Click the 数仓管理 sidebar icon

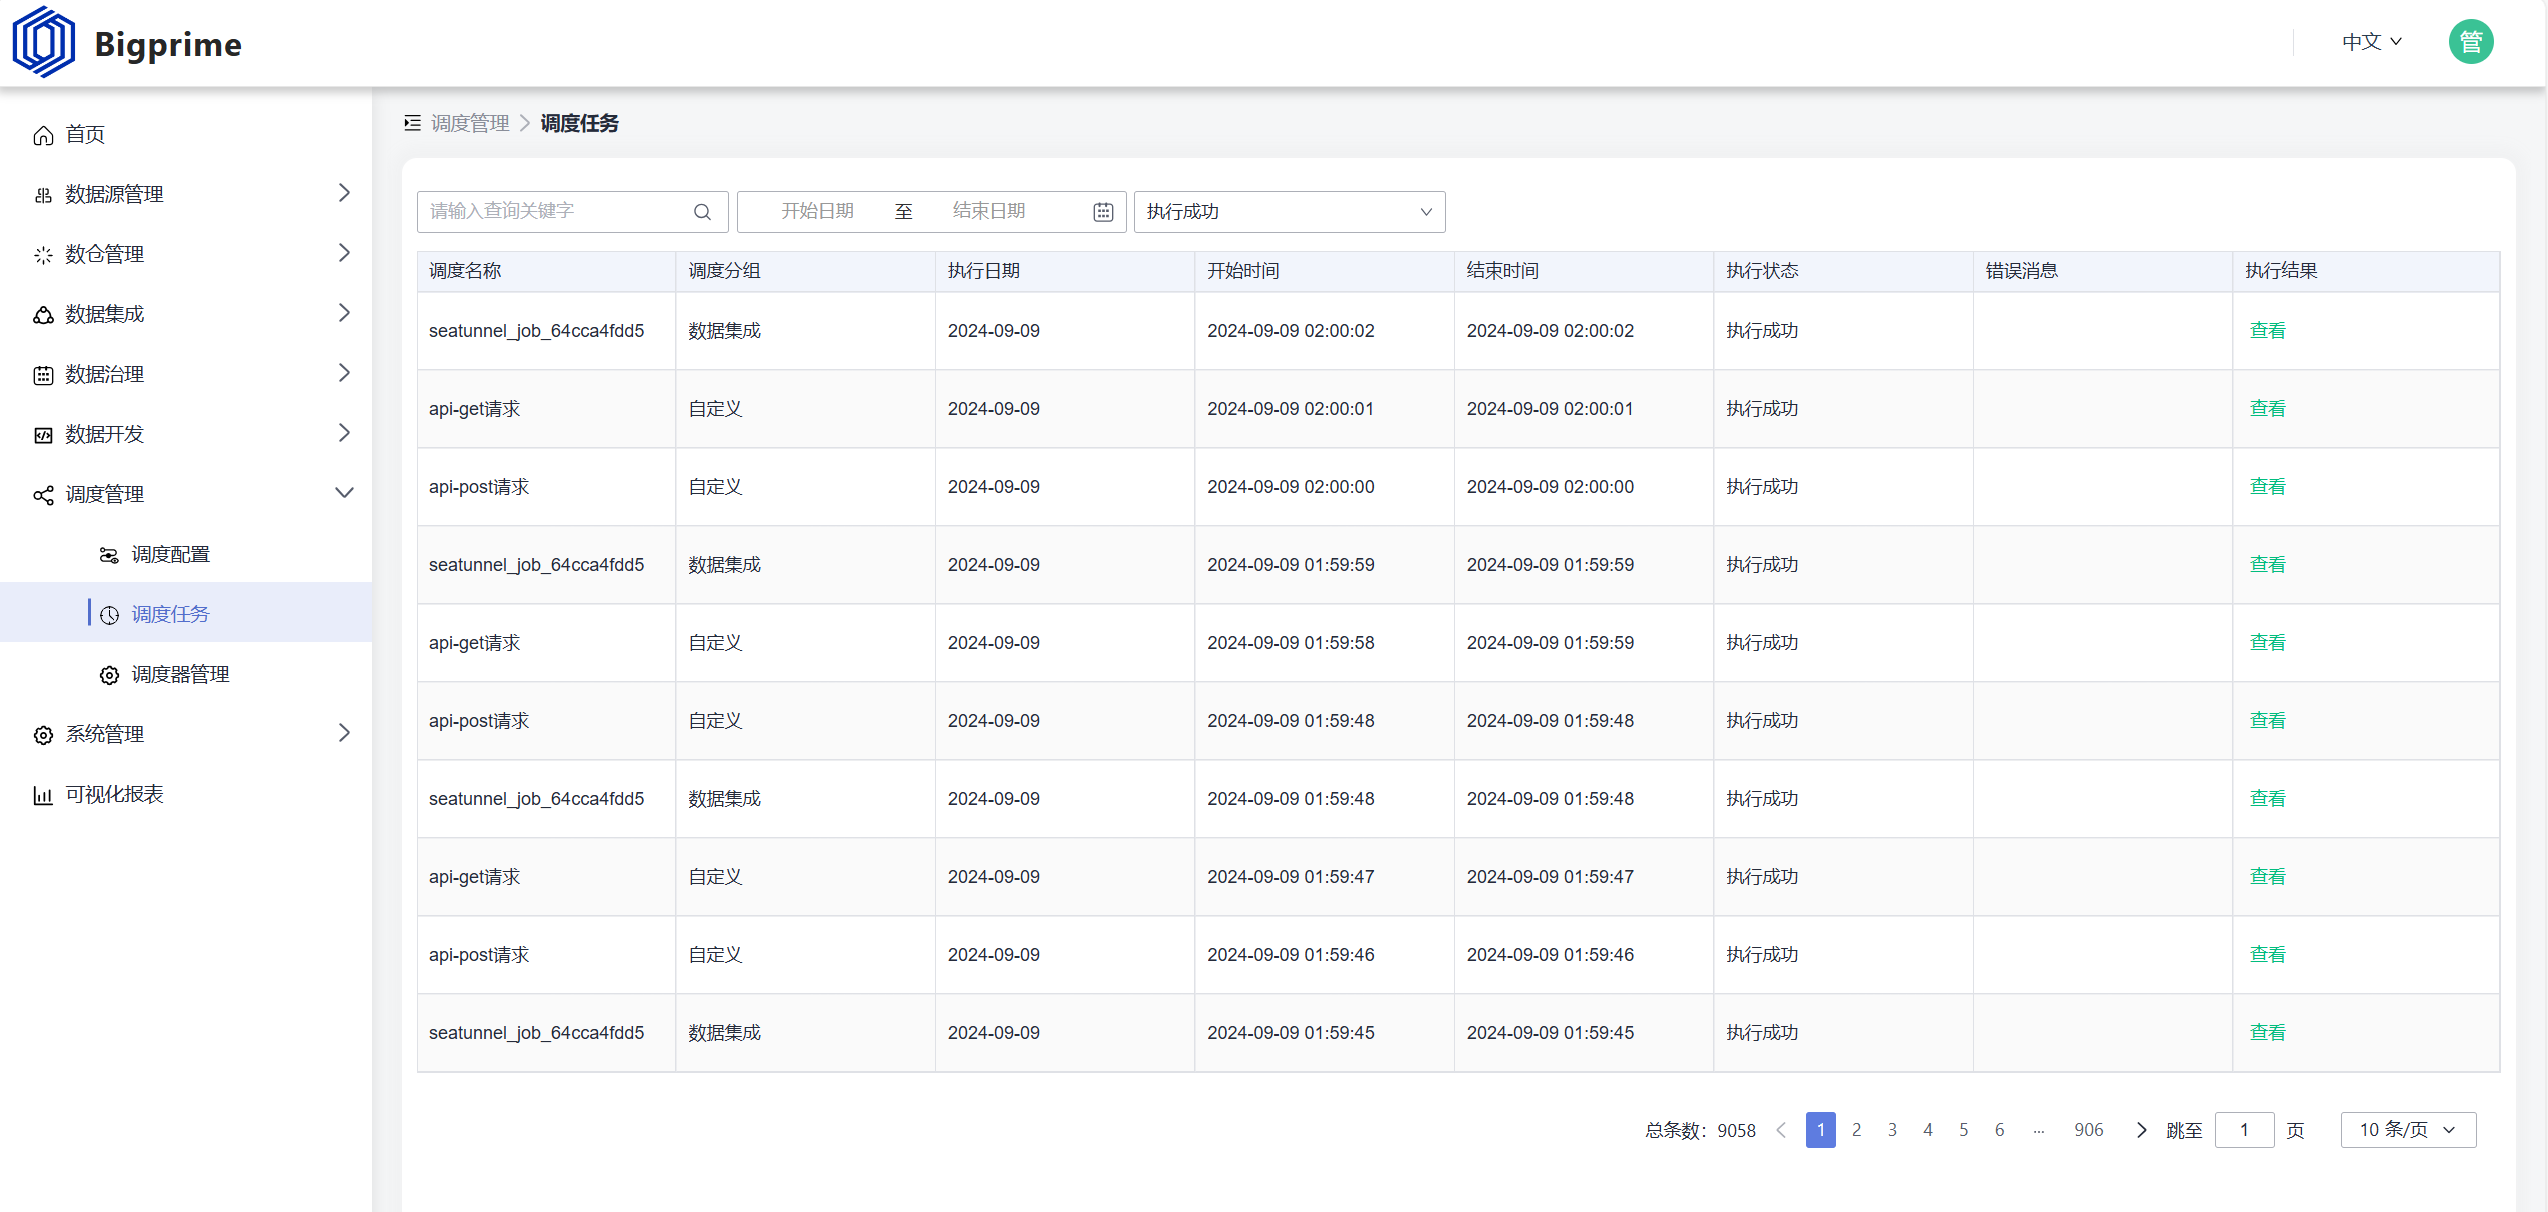[43, 255]
